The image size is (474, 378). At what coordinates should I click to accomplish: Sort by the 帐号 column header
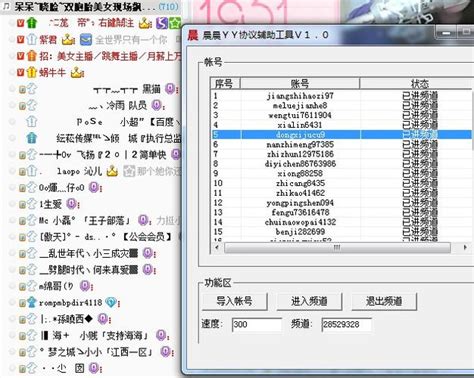[300, 83]
